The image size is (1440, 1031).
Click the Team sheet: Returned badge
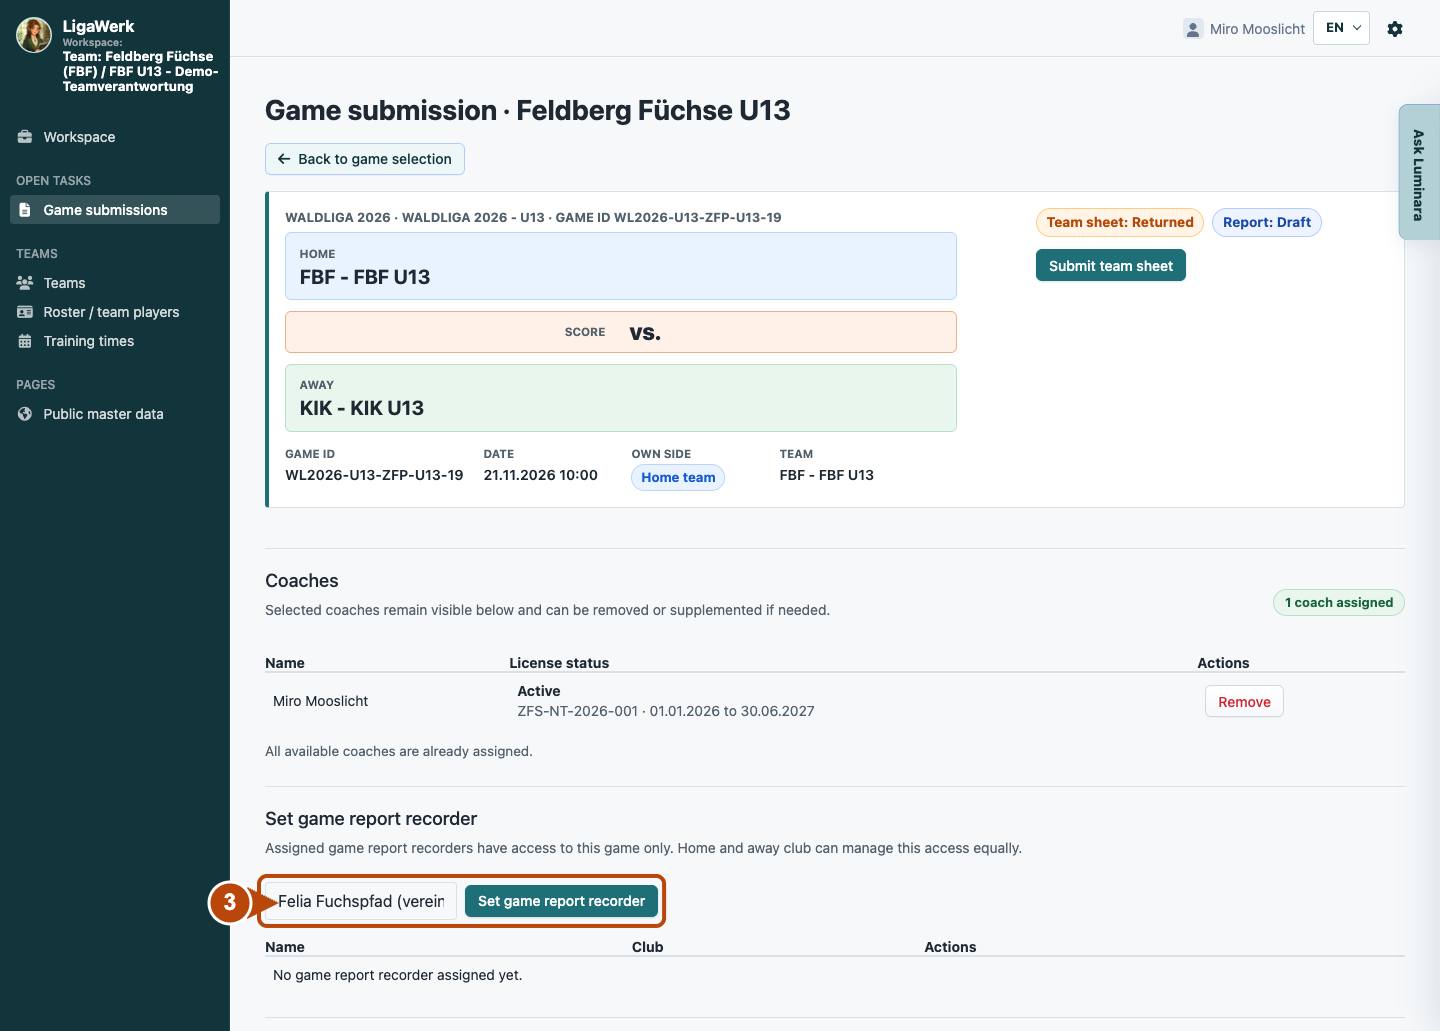(x=1120, y=222)
